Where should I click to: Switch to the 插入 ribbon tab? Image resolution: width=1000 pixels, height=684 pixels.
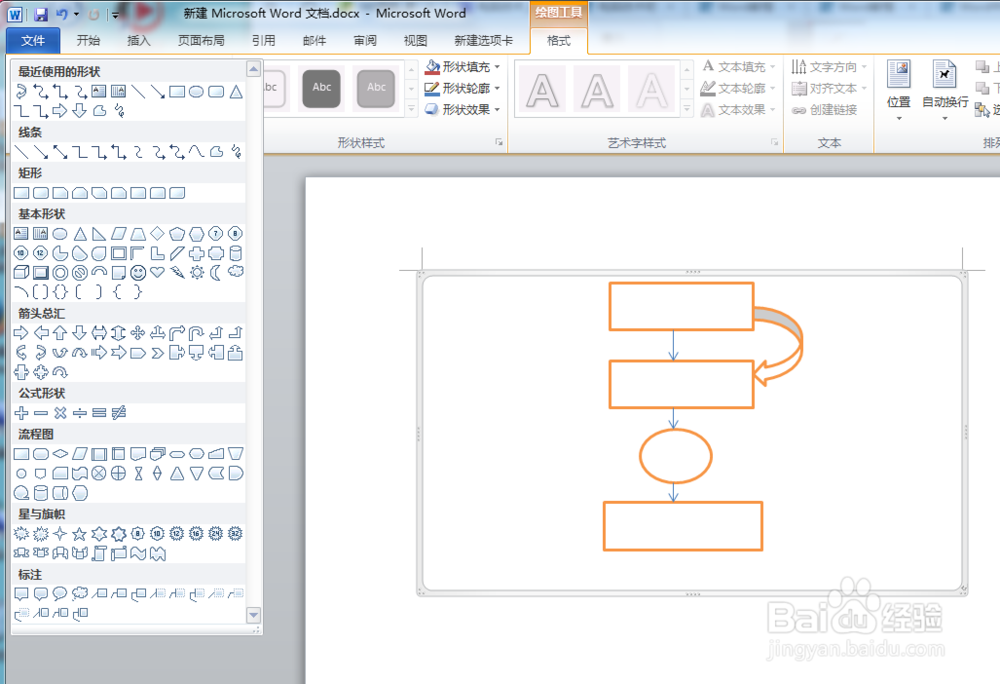click(x=137, y=40)
